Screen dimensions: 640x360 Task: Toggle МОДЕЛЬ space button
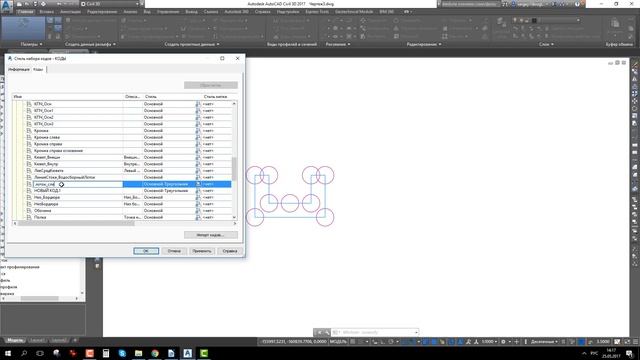pos(338,342)
